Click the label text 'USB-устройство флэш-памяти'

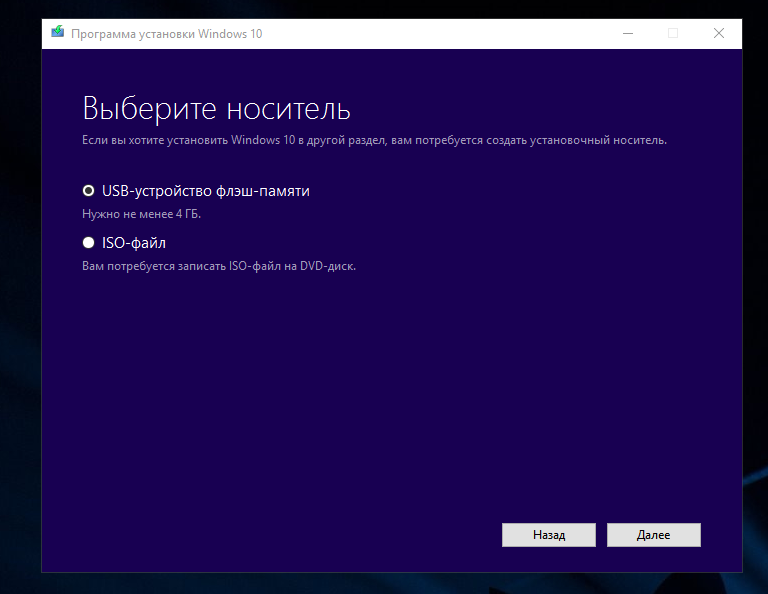click(x=206, y=191)
